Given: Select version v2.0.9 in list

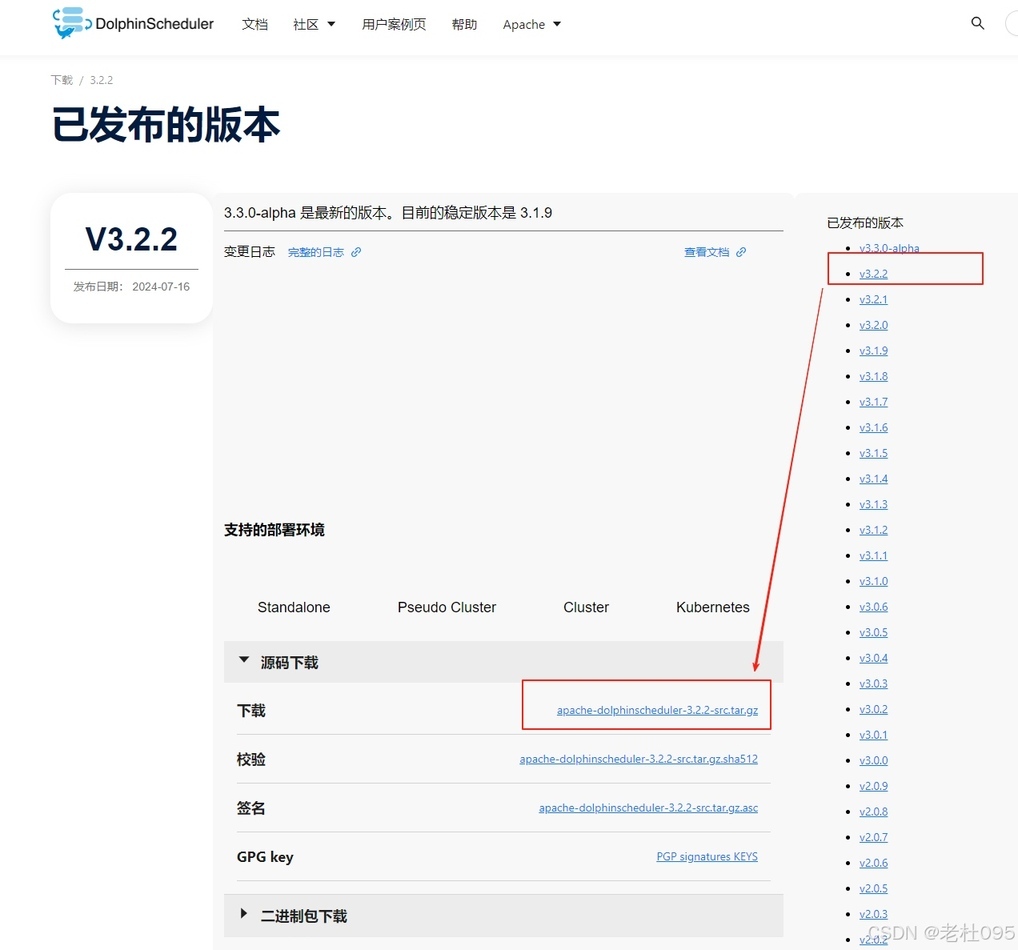Looking at the screenshot, I should pyautogui.click(x=873, y=786).
